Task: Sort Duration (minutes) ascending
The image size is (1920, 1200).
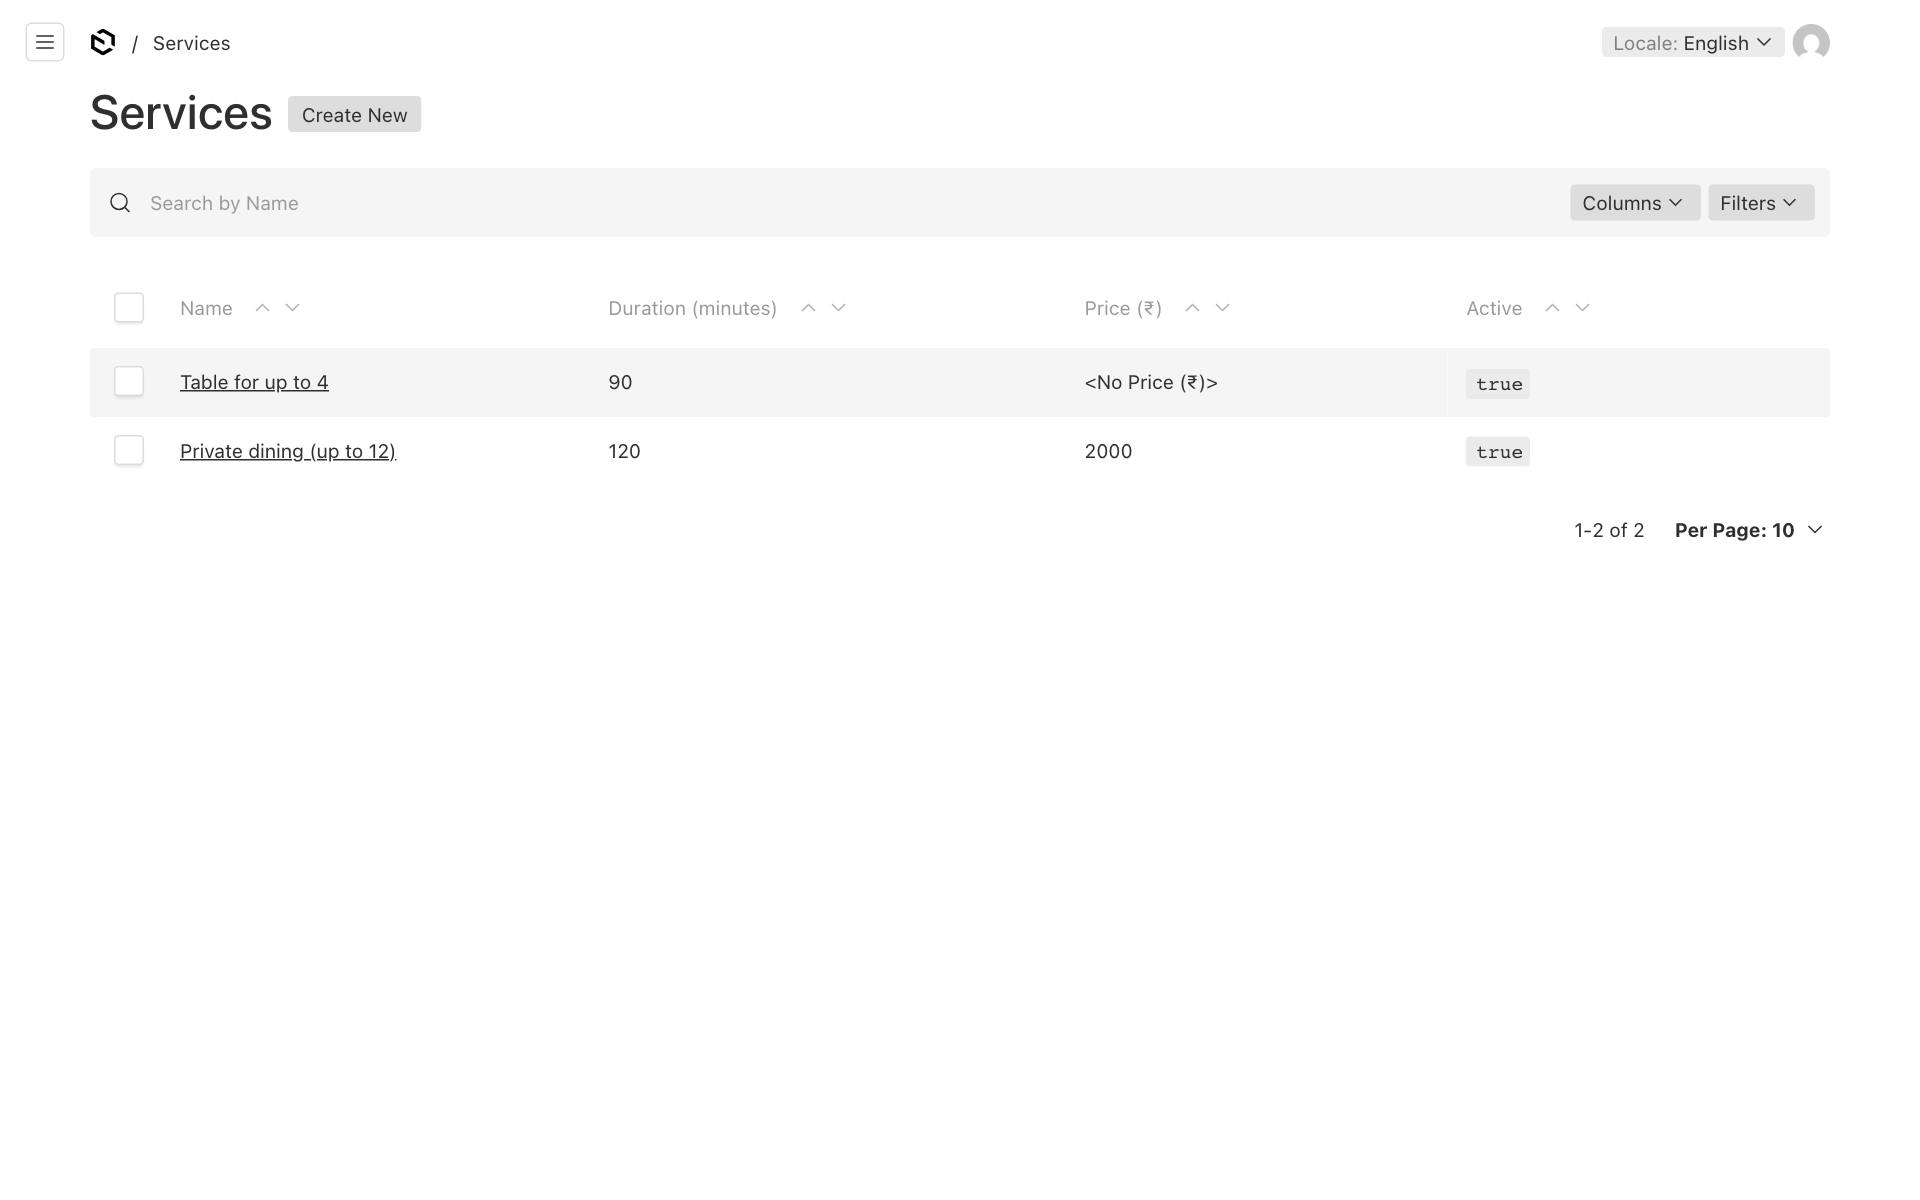Action: [x=808, y=308]
